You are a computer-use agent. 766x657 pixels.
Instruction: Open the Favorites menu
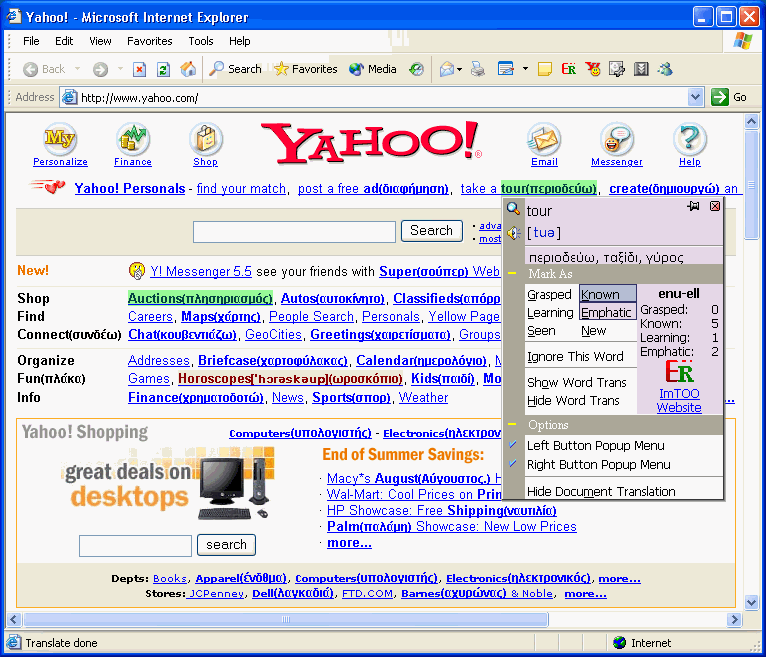coord(149,41)
